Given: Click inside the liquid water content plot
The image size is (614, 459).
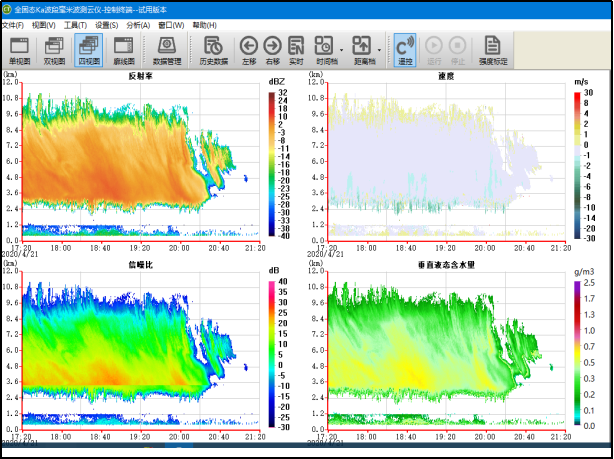Looking at the screenshot, I should [x=446, y=350].
